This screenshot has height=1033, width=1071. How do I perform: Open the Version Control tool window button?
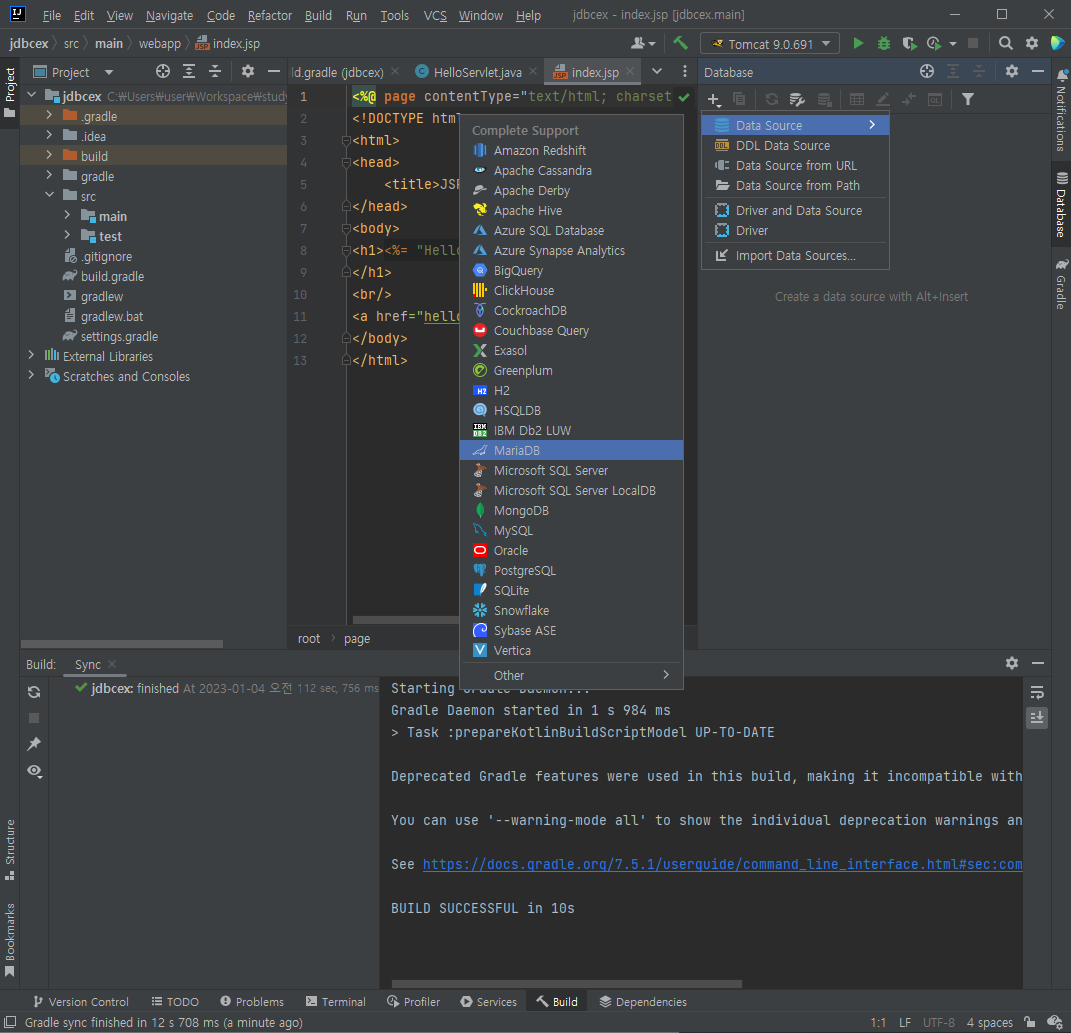coord(81,1002)
